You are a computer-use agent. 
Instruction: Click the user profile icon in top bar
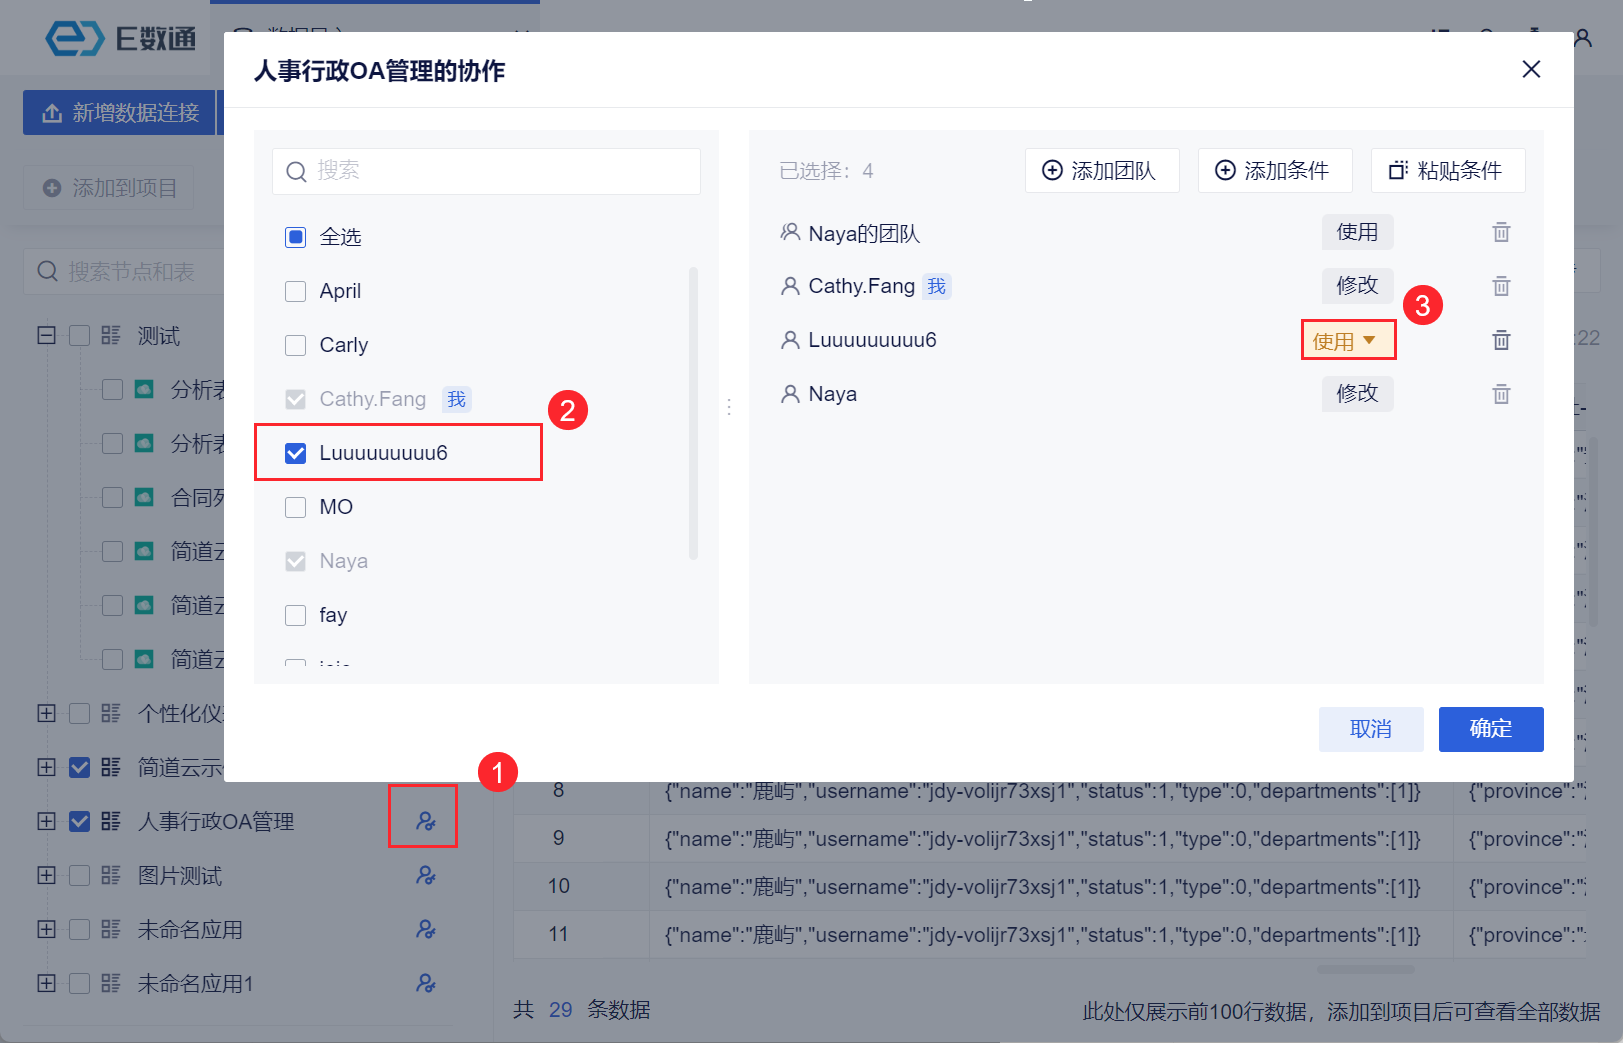[1583, 38]
